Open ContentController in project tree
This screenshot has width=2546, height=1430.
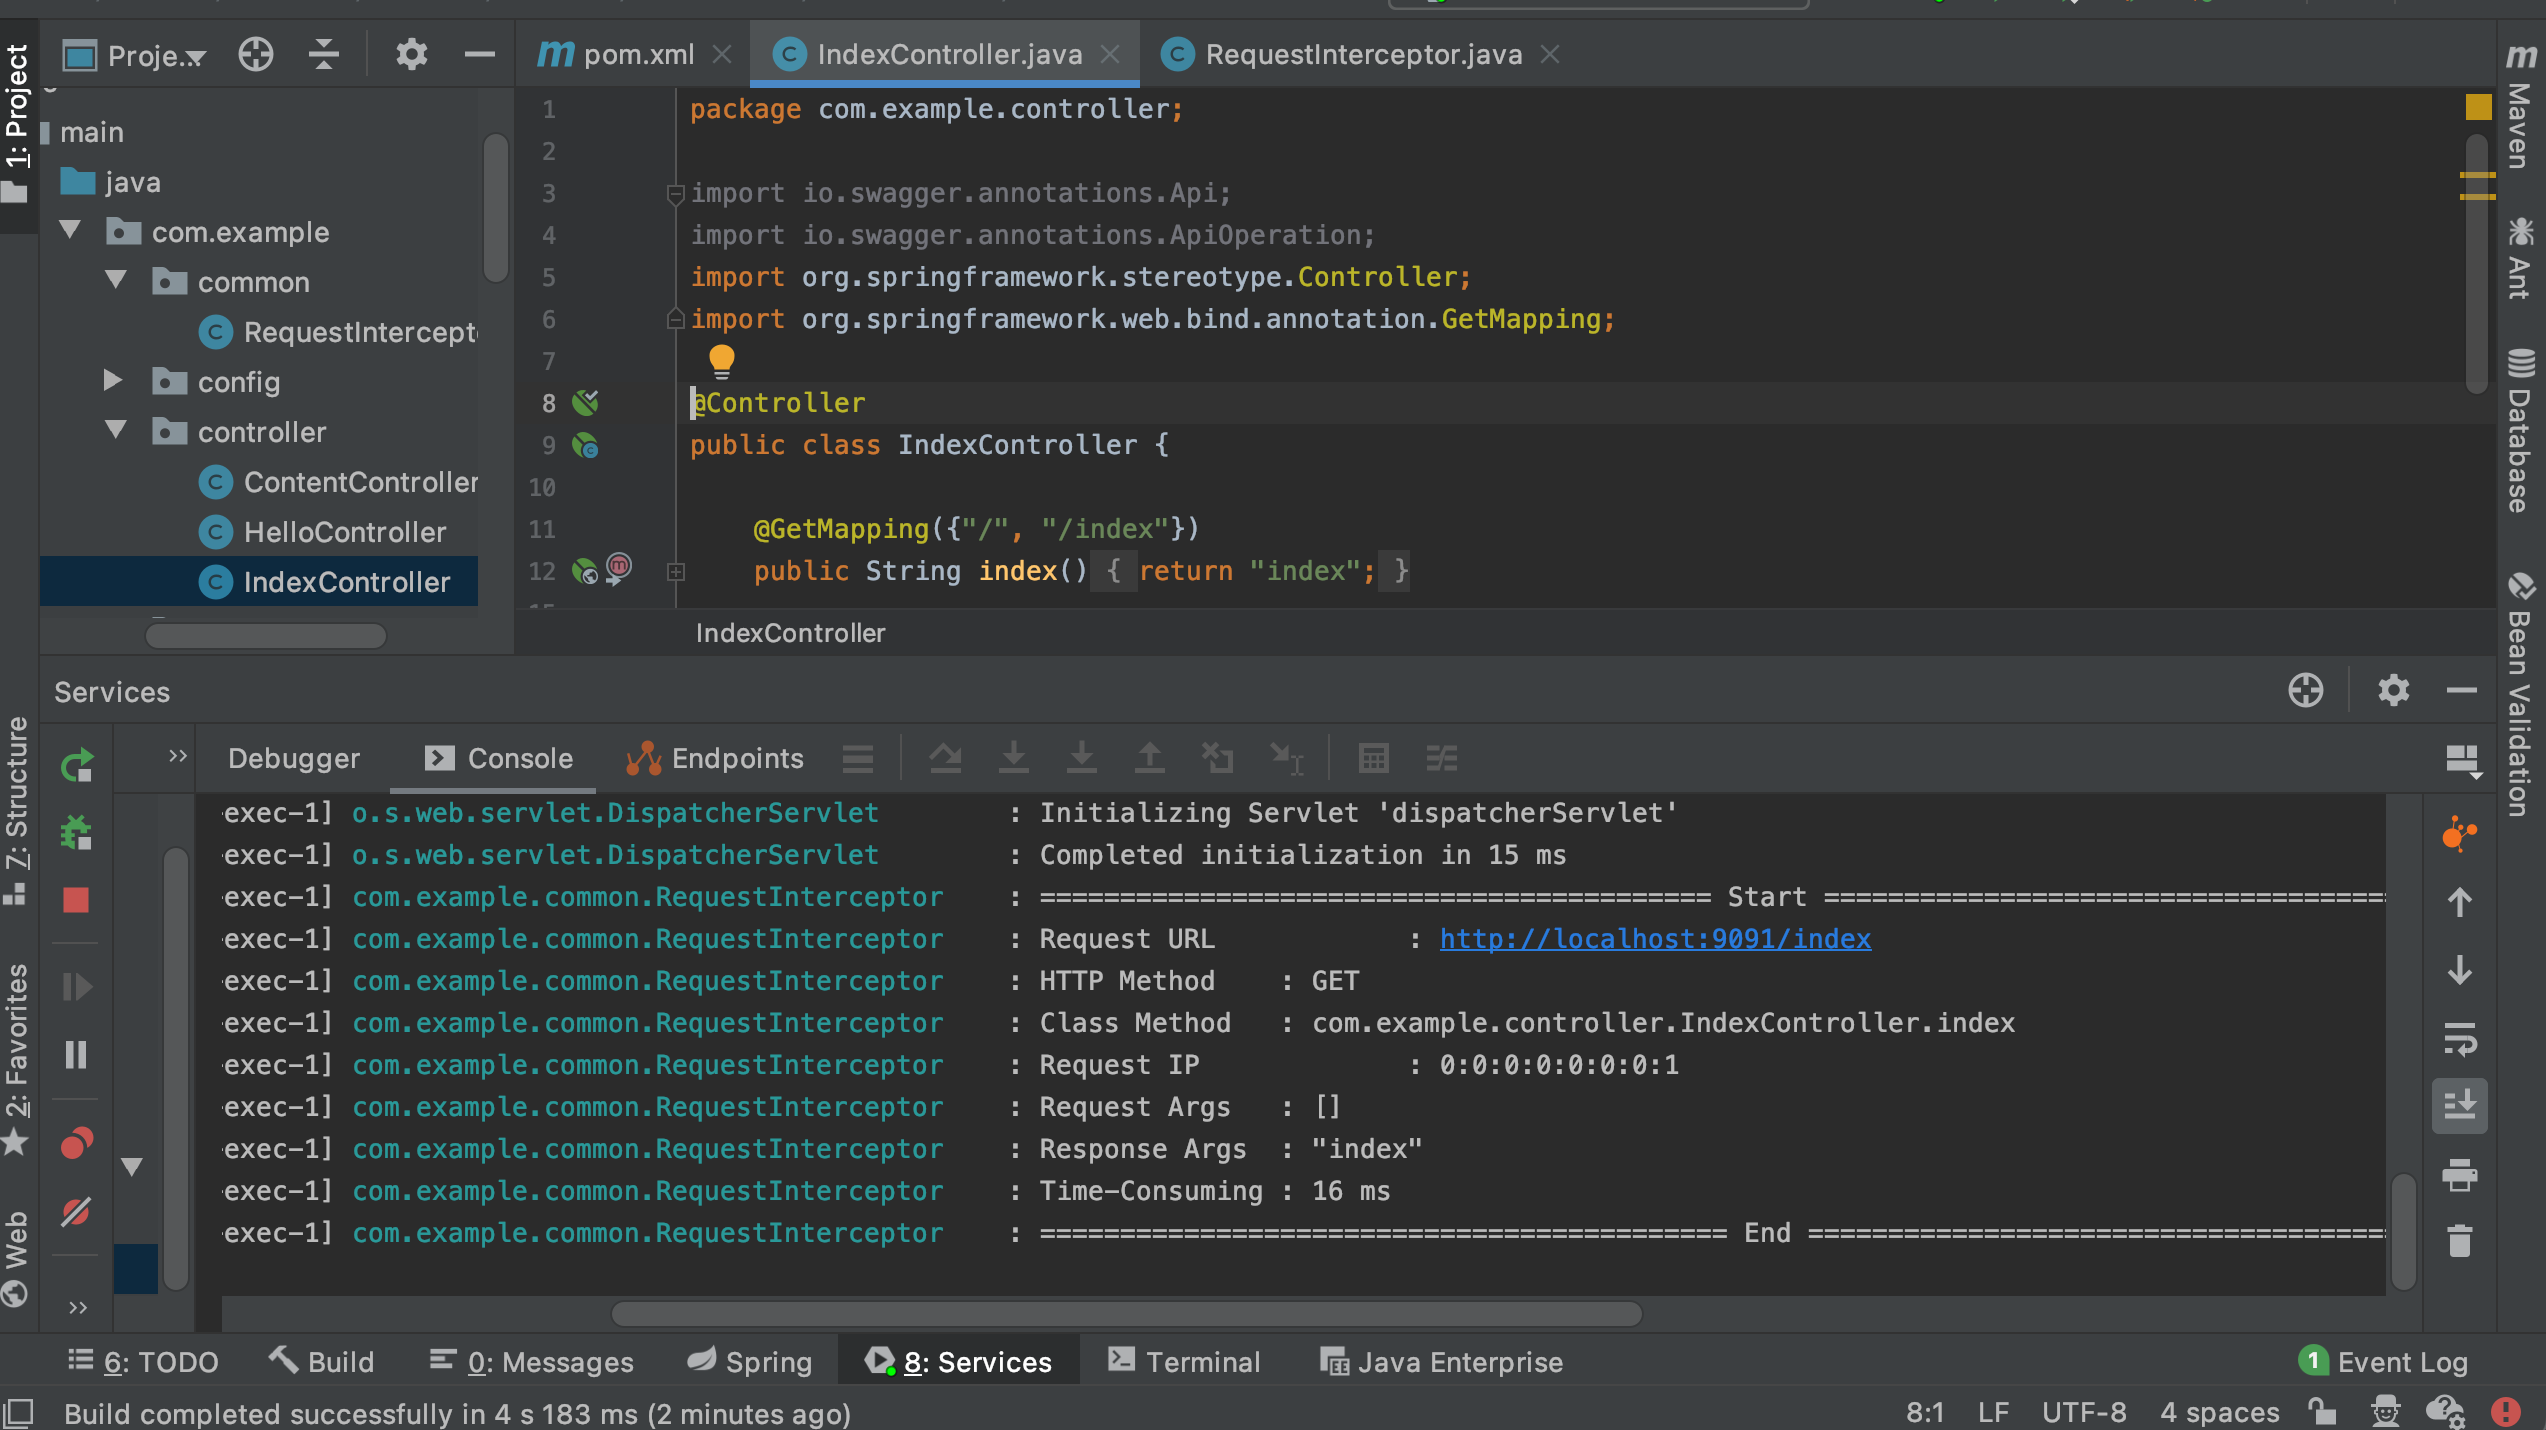pos(339,482)
